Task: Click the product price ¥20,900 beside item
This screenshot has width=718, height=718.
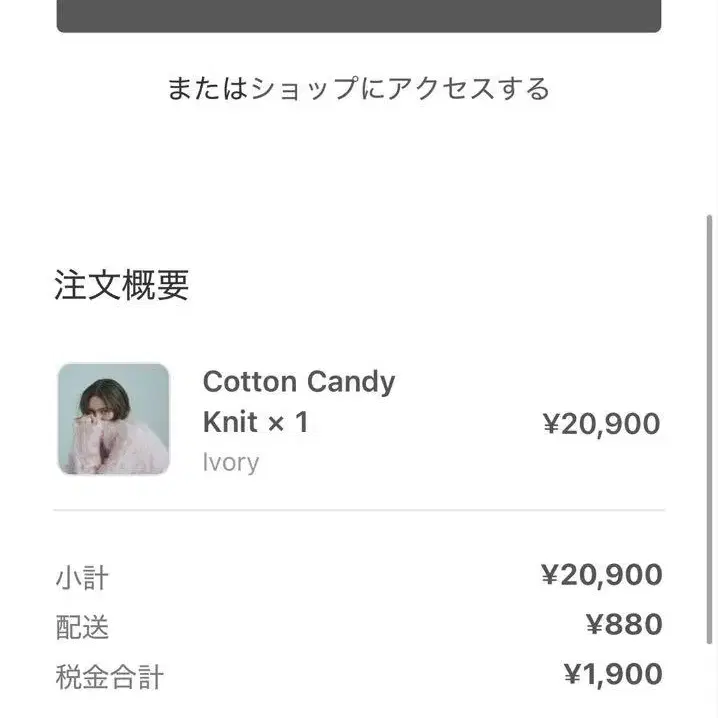Action: [600, 424]
